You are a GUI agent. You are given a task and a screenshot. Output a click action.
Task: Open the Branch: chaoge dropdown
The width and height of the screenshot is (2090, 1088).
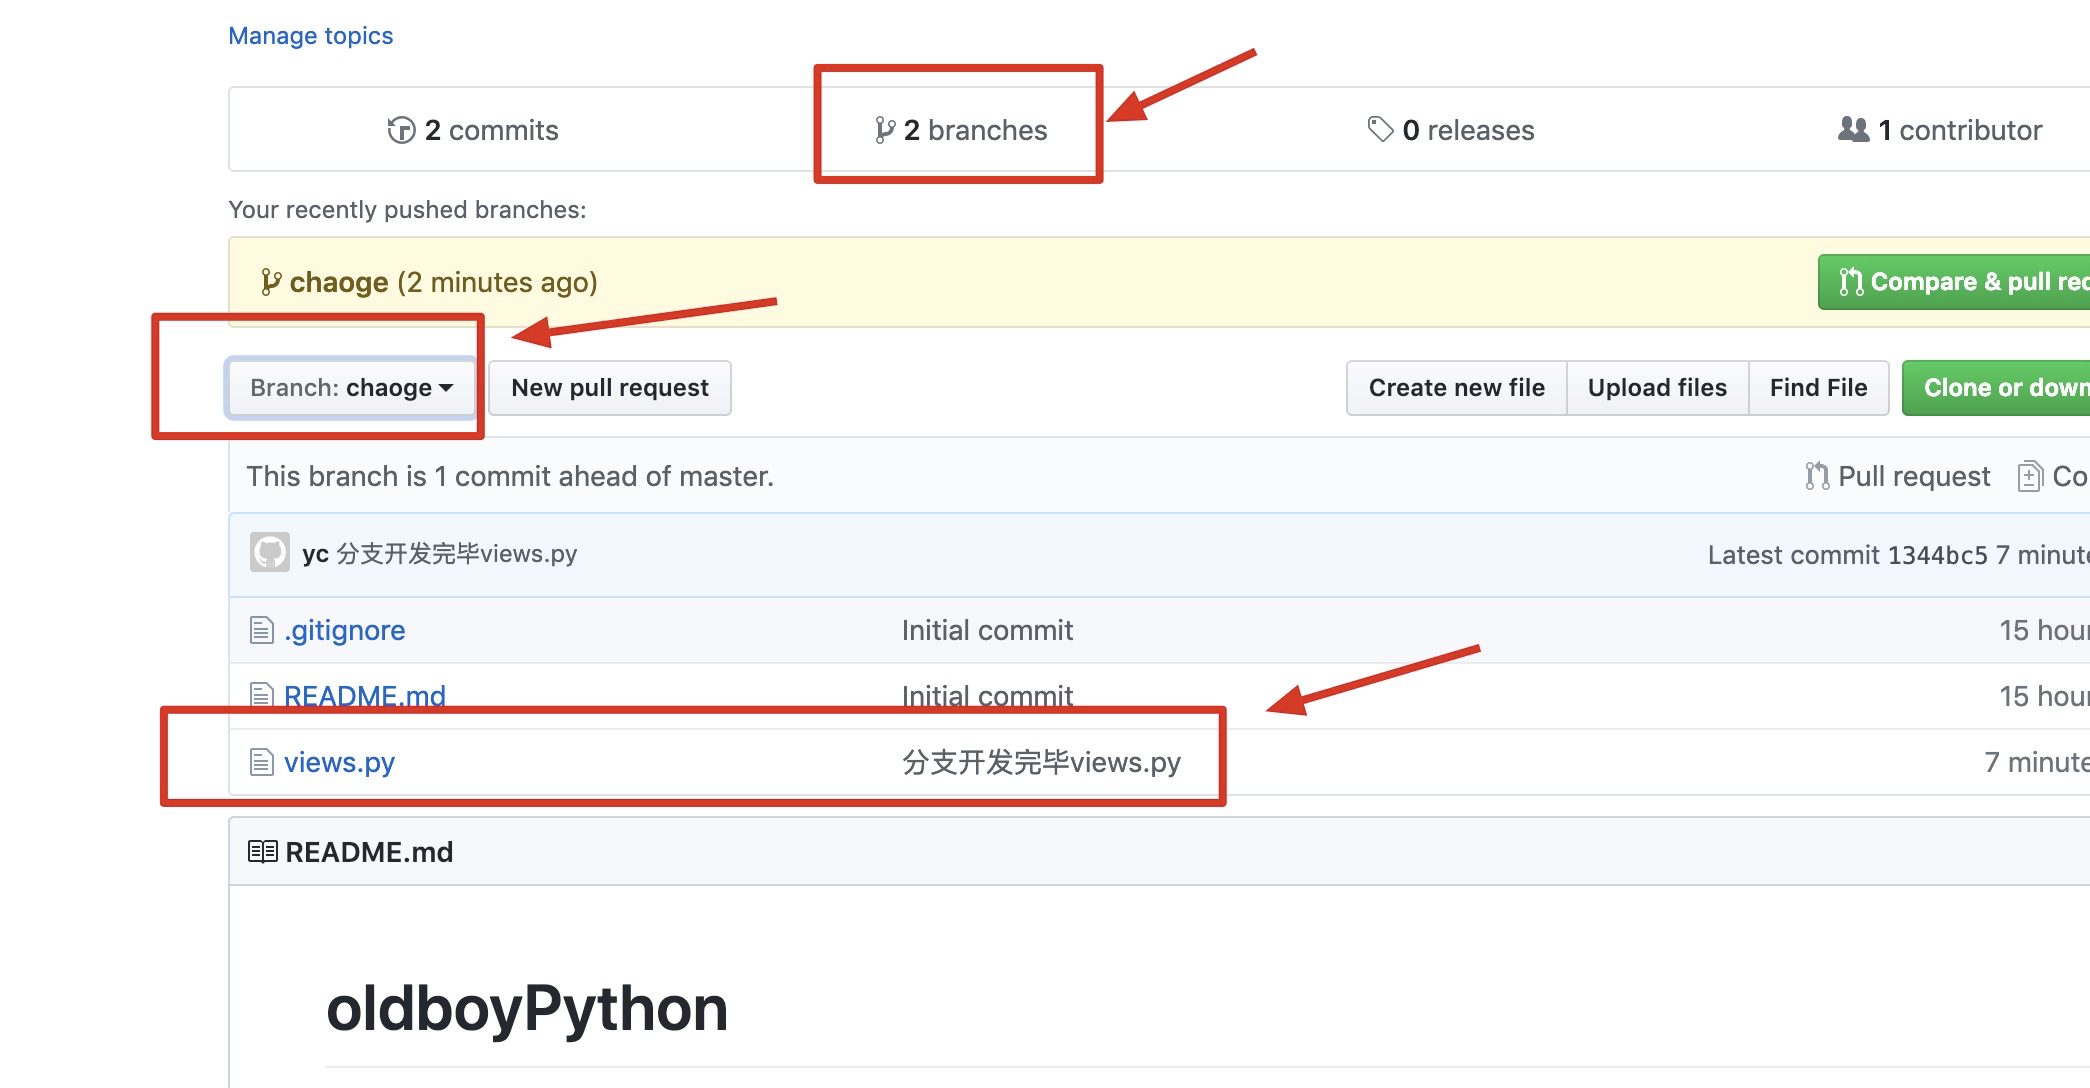351,387
